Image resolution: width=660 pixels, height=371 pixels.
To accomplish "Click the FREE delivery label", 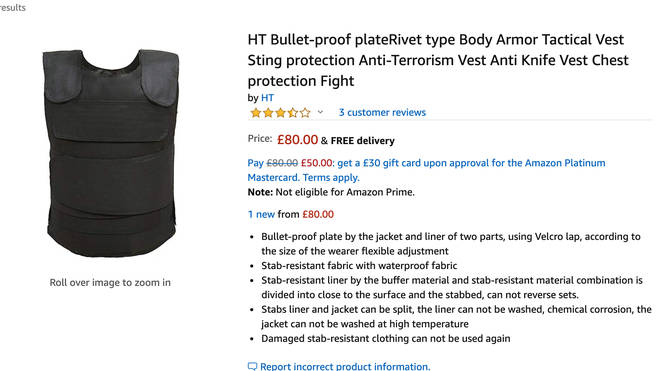I will (x=362, y=141).
